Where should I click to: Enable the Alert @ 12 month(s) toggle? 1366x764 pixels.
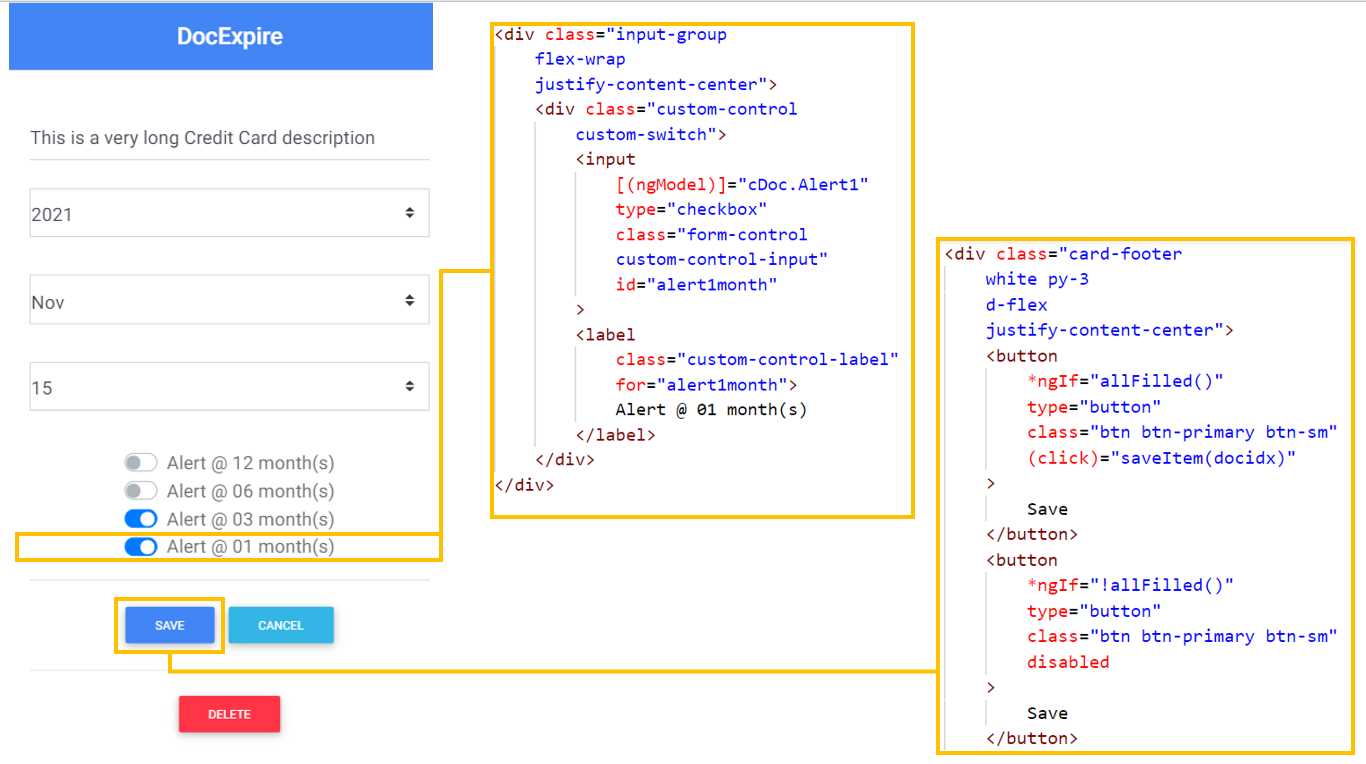[141, 462]
